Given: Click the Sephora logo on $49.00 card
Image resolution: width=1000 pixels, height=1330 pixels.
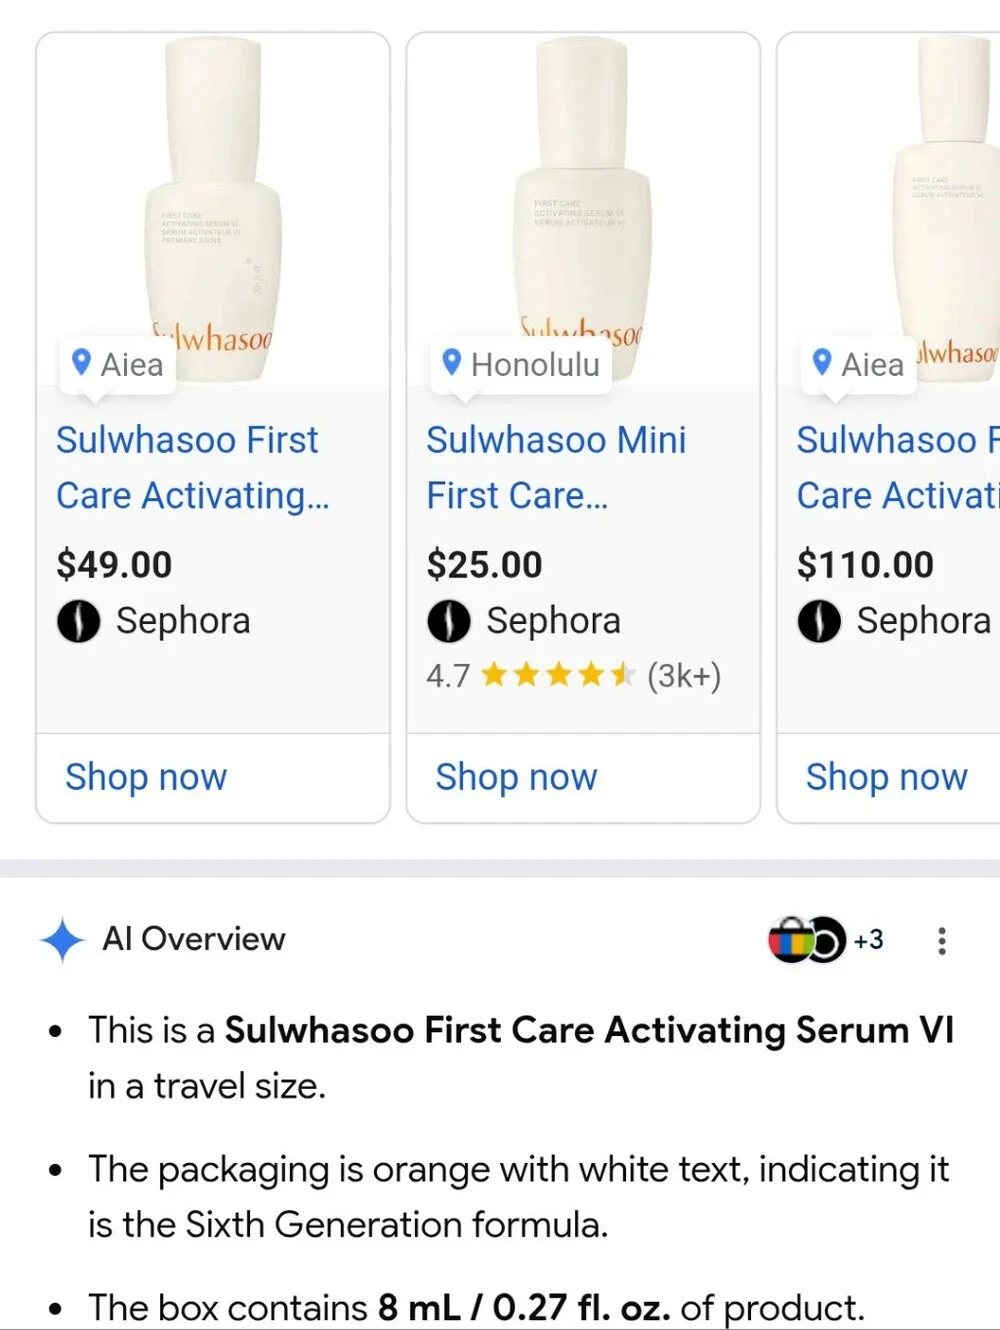Looking at the screenshot, I should tap(78, 621).
